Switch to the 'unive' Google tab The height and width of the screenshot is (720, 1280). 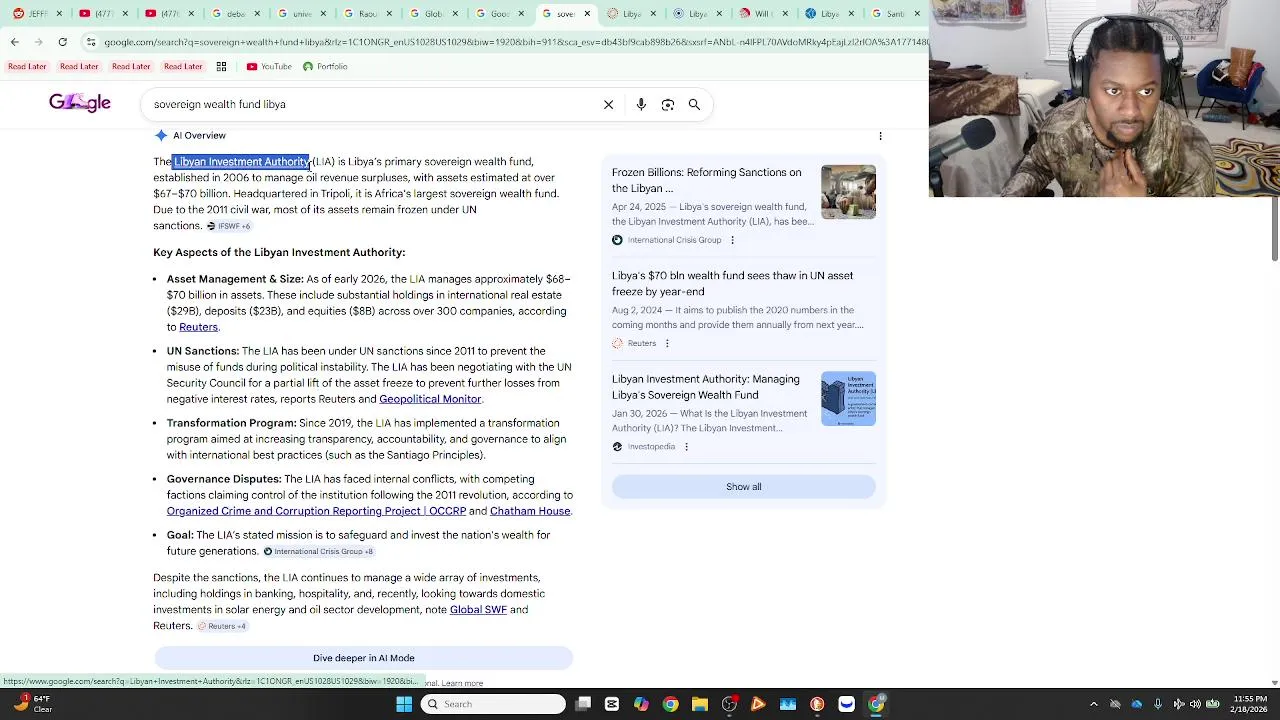coord(300,14)
